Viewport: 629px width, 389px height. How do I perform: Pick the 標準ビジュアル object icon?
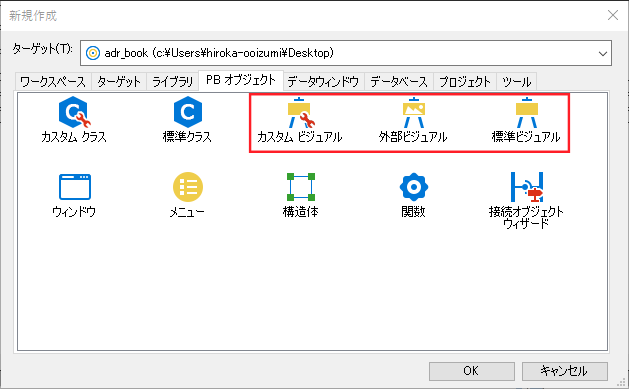click(x=526, y=113)
